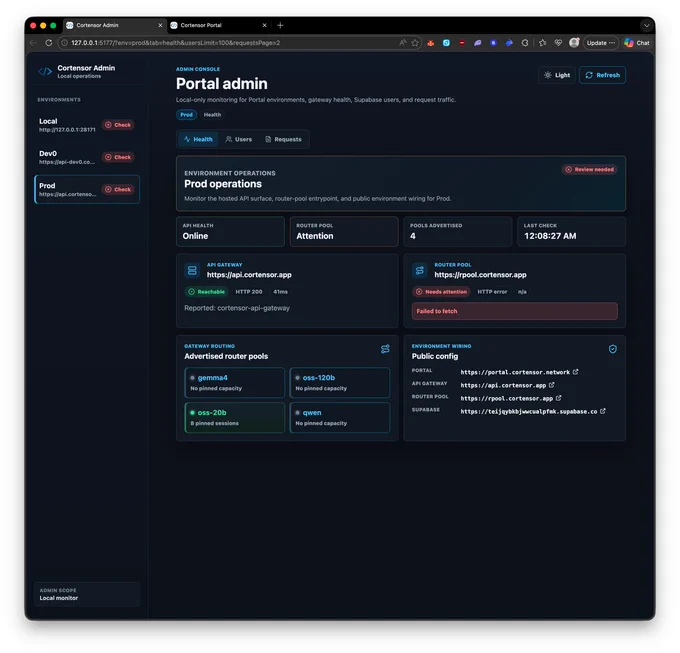Click the read aloud icon in address bar

click(402, 42)
